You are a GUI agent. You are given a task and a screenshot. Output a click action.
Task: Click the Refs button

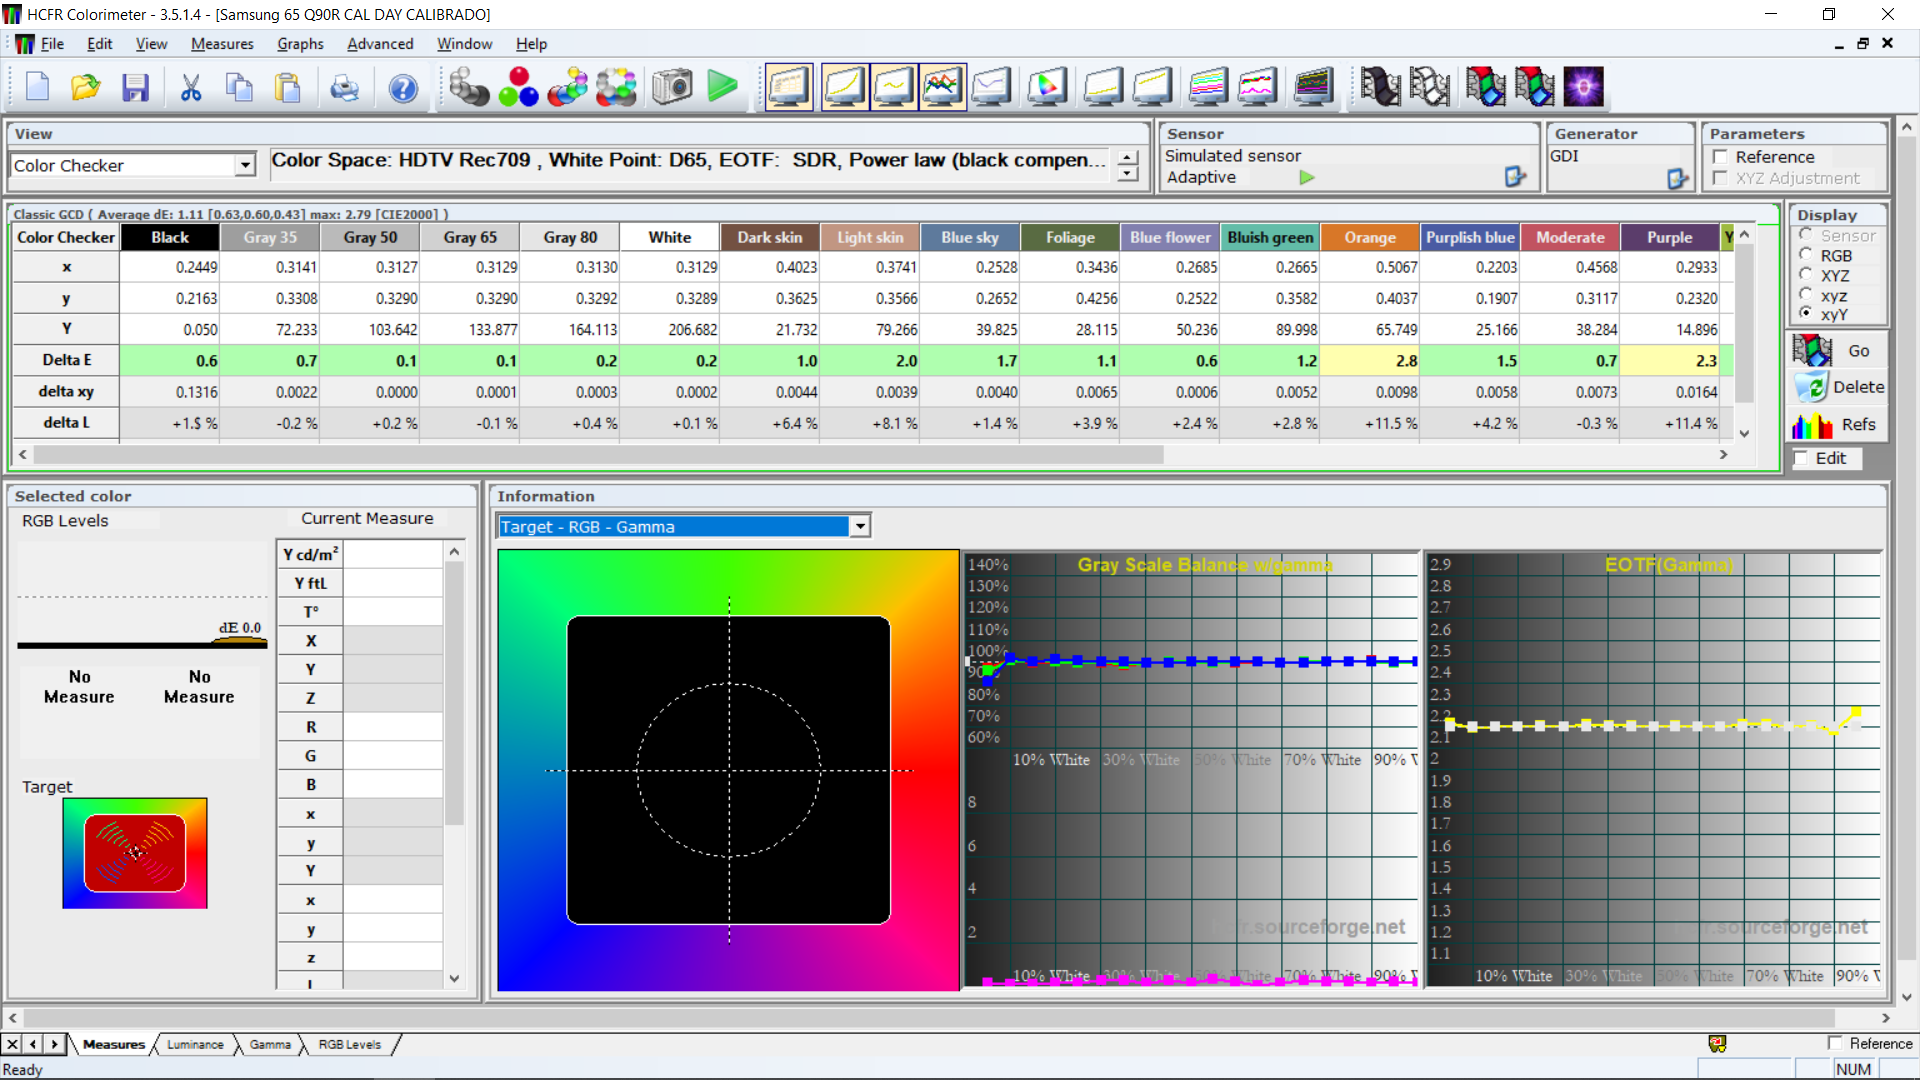1838,425
